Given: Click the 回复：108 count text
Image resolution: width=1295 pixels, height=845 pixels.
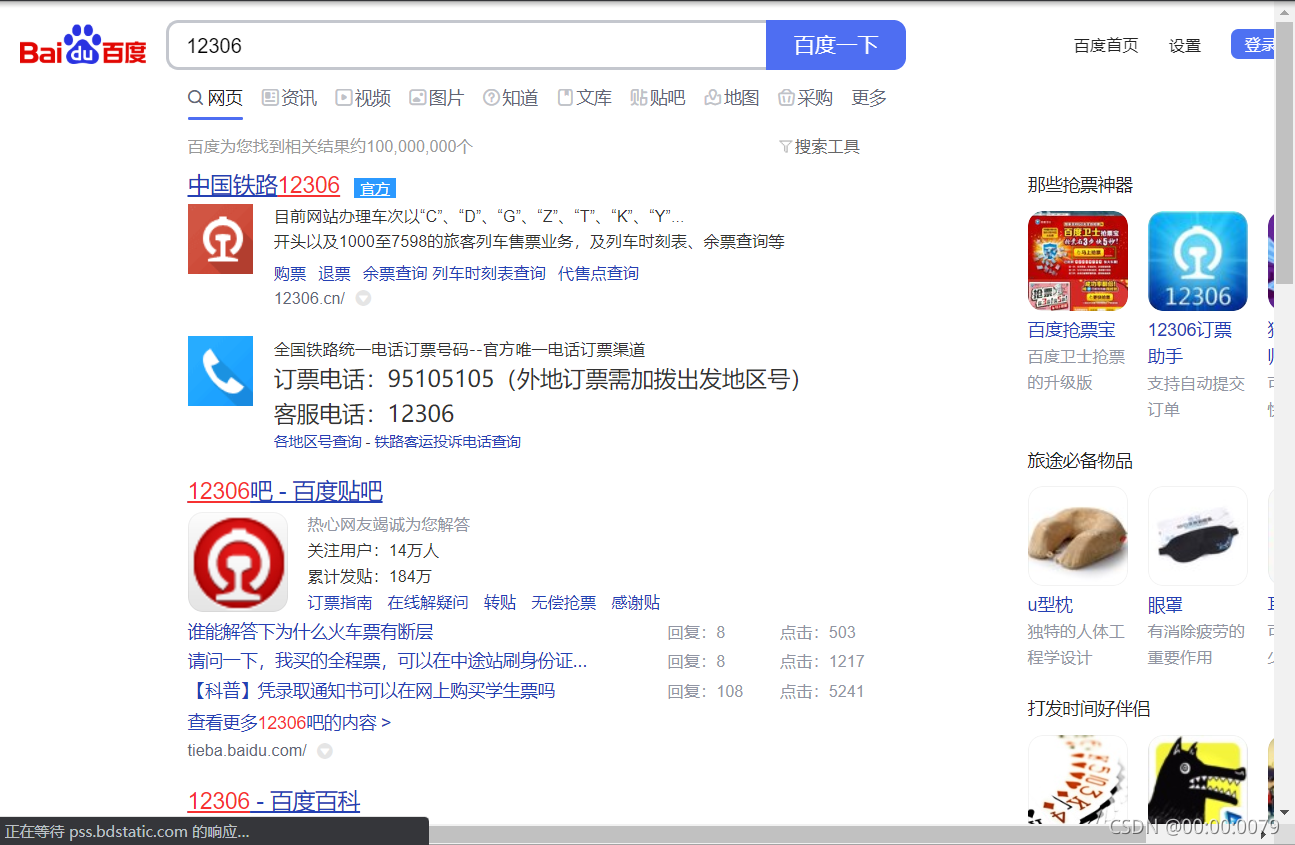Looking at the screenshot, I should click(706, 691).
